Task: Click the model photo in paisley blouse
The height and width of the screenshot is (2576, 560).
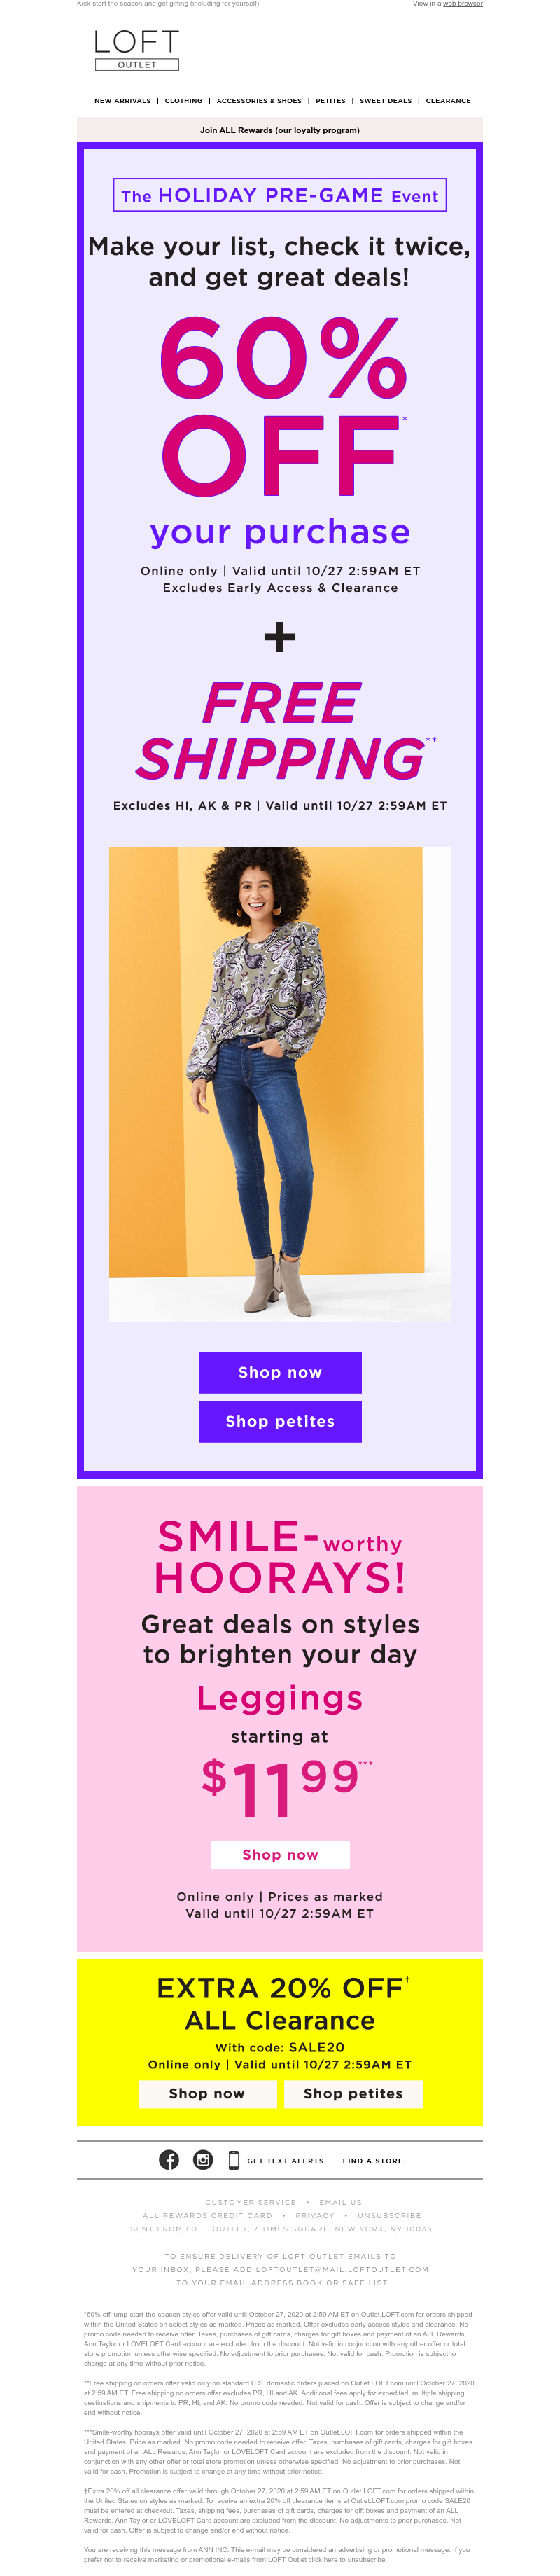Action: coord(280,1084)
